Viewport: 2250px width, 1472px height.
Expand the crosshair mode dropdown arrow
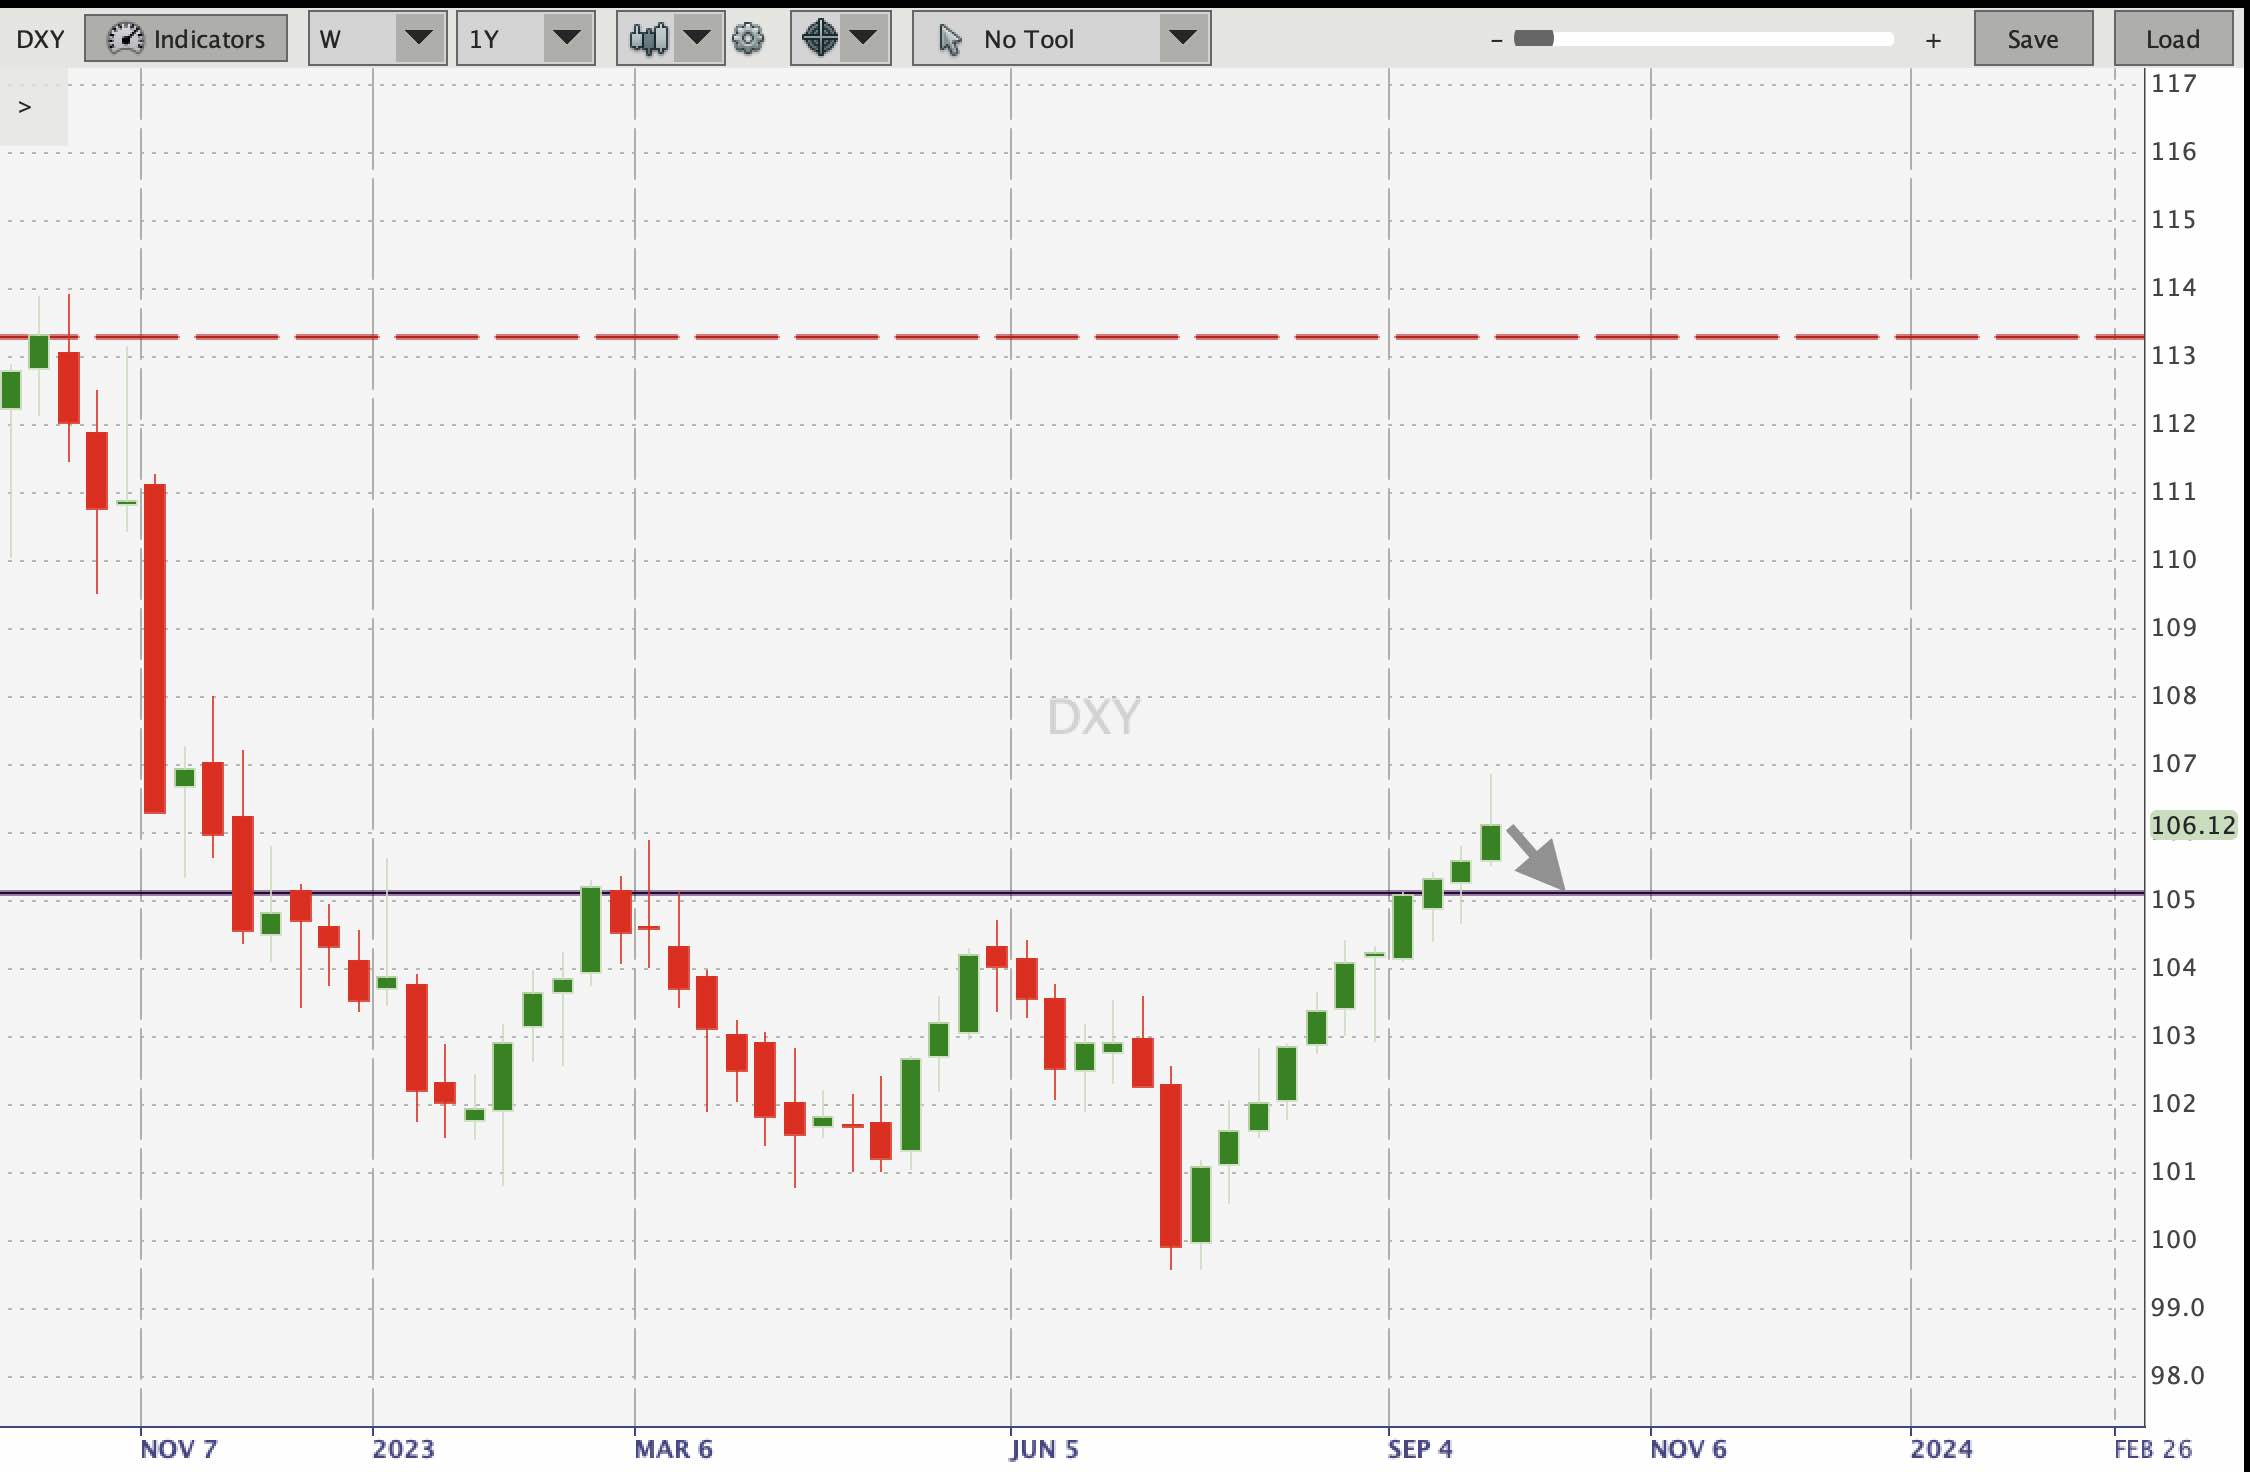863,39
